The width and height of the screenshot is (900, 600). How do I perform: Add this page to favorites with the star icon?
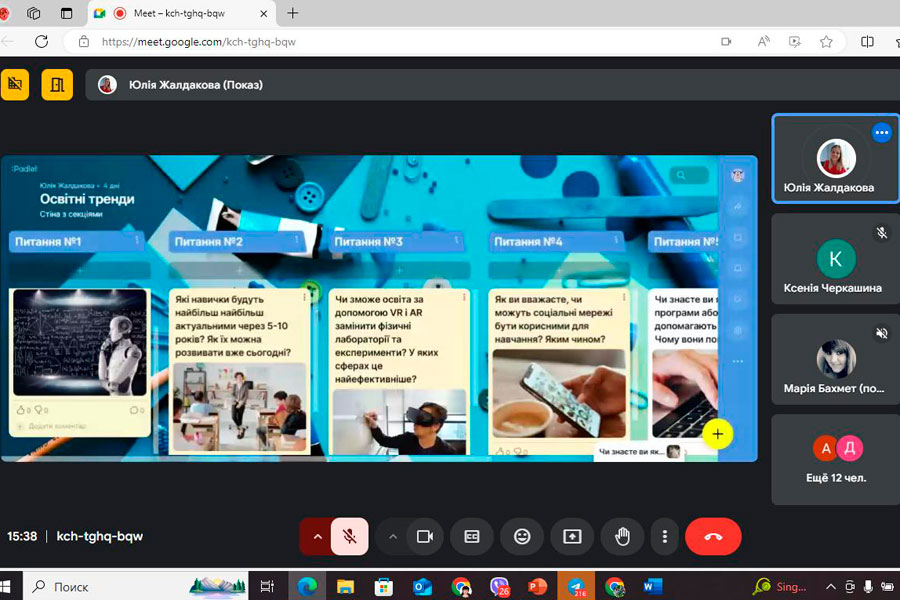pyautogui.click(x=826, y=42)
